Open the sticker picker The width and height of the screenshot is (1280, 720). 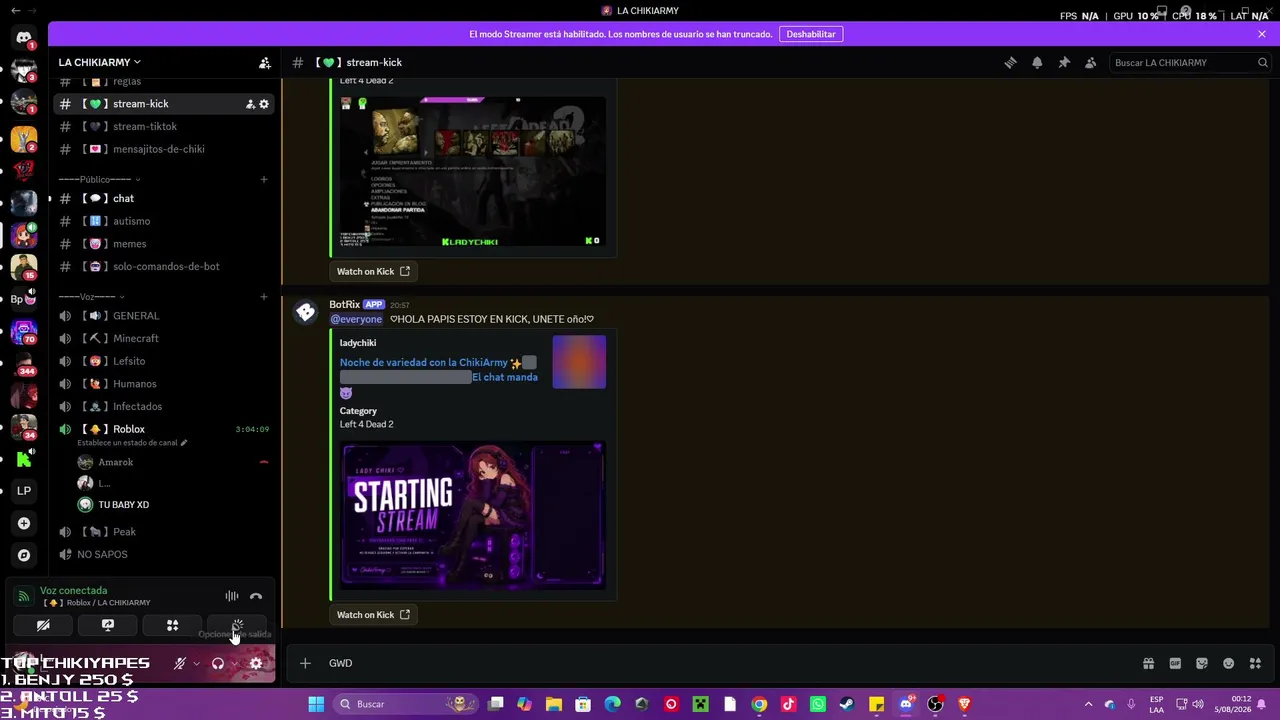pos(1202,663)
